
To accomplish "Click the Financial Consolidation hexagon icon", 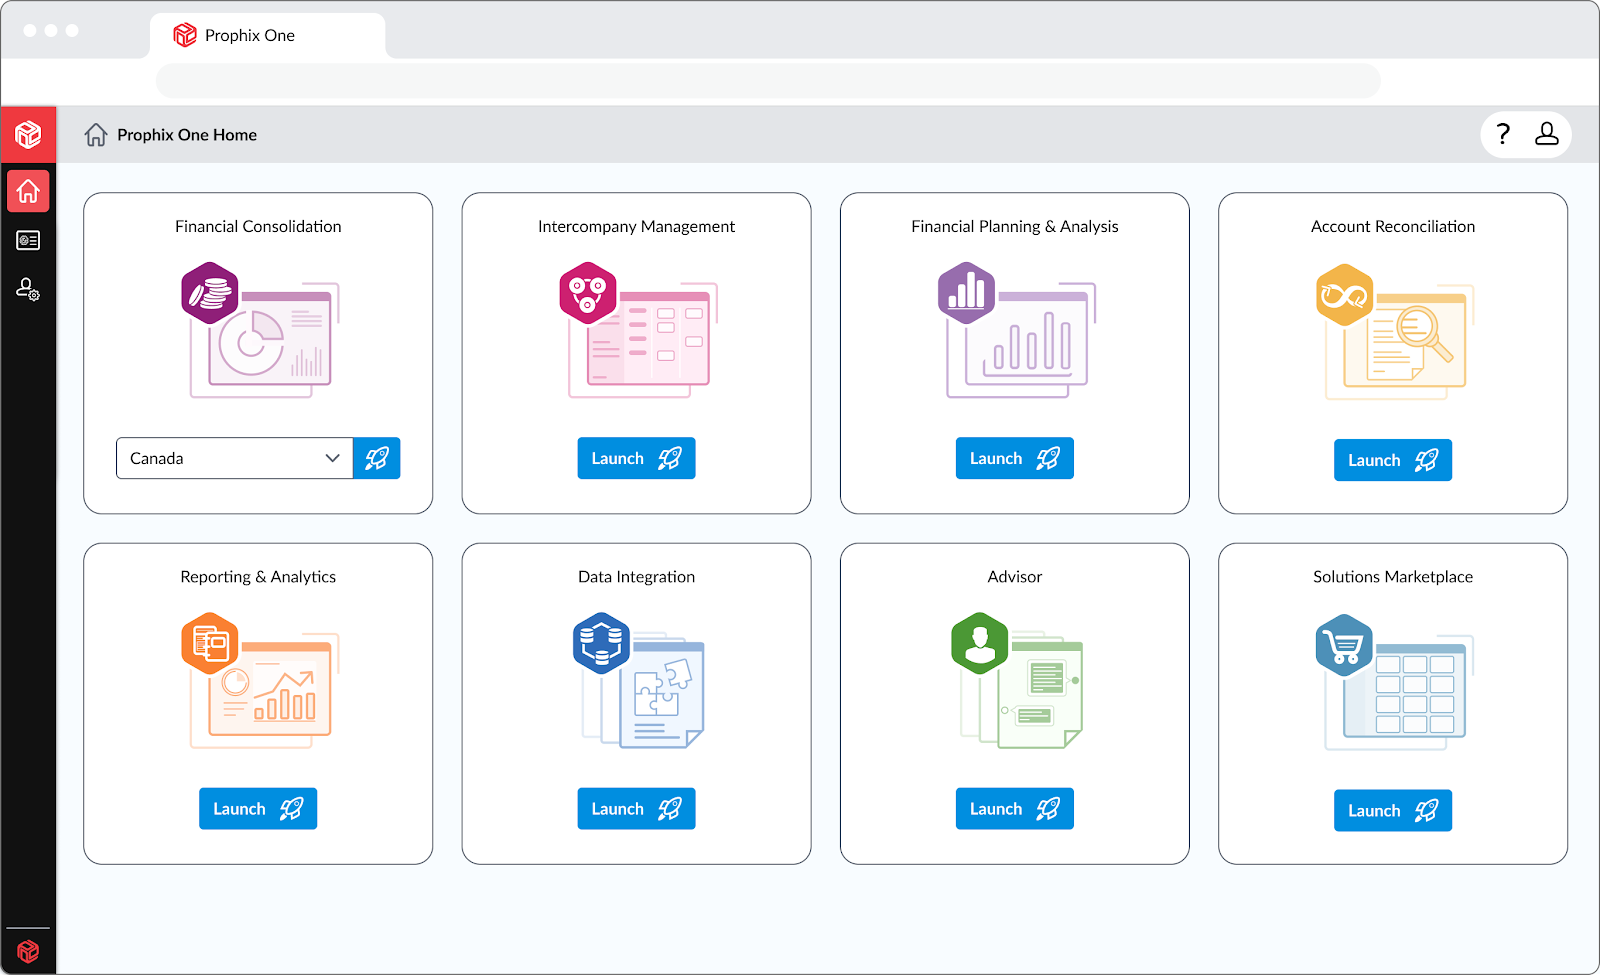I will click(x=210, y=293).
